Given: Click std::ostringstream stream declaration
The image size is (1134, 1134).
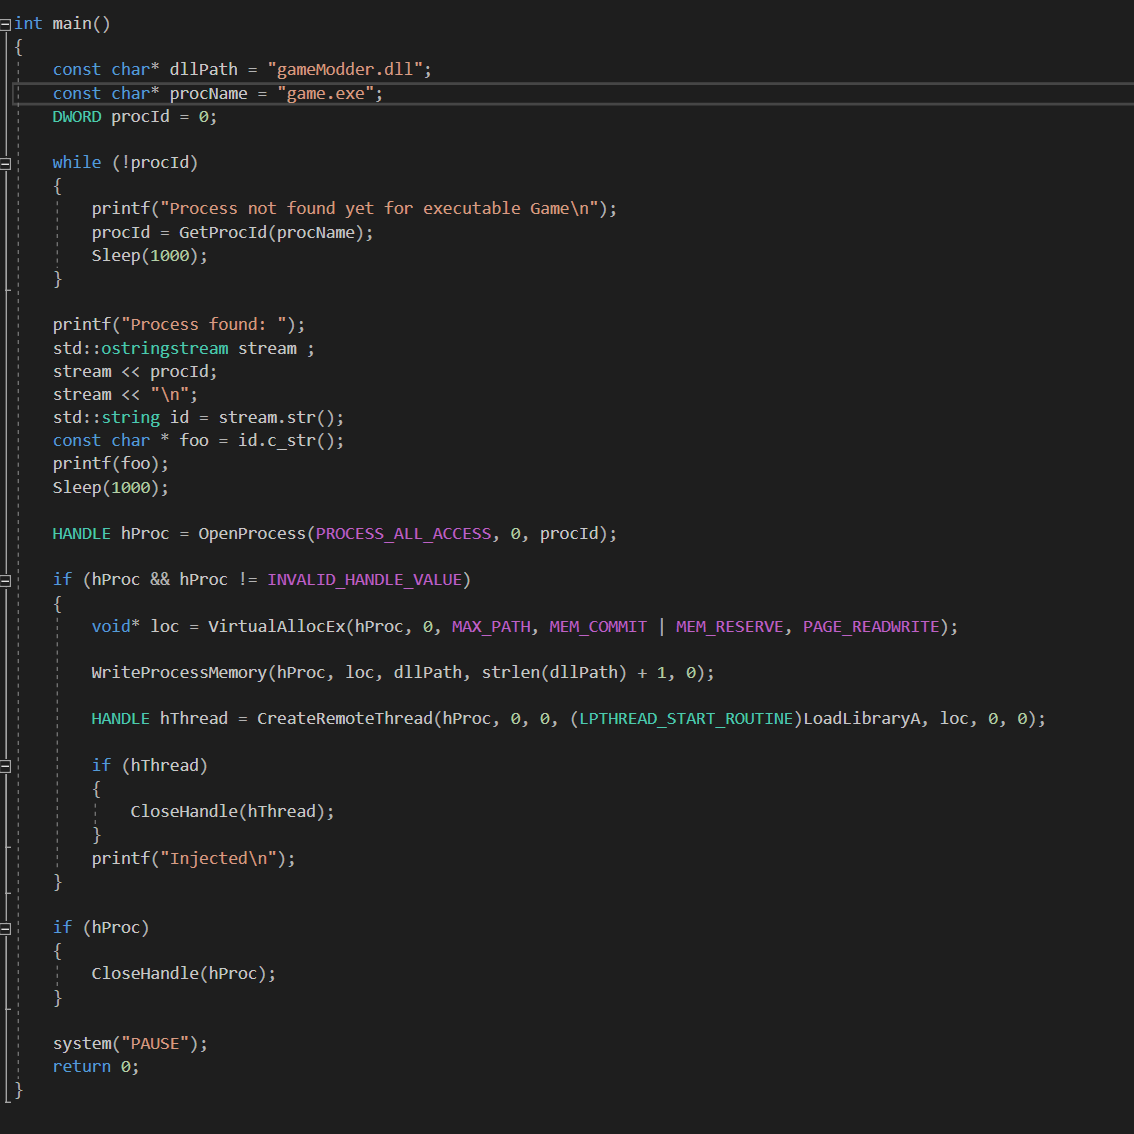Looking at the screenshot, I should [184, 348].
